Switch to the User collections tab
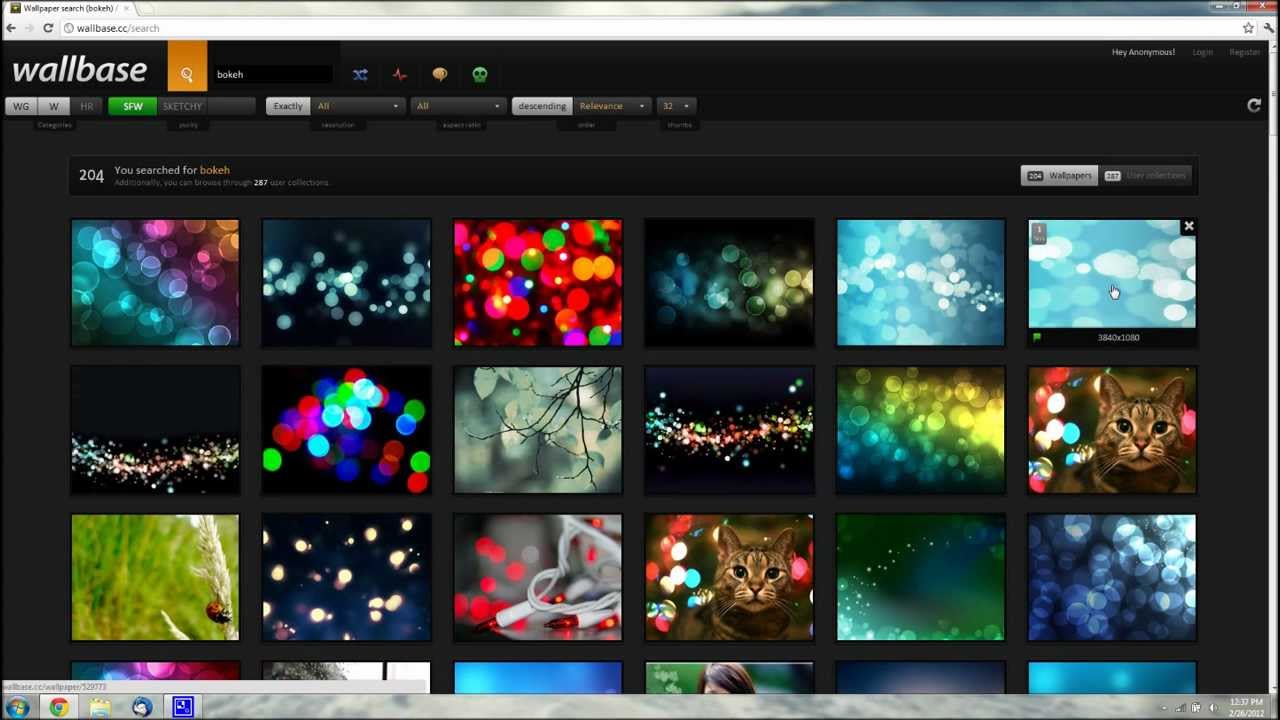 point(1145,176)
